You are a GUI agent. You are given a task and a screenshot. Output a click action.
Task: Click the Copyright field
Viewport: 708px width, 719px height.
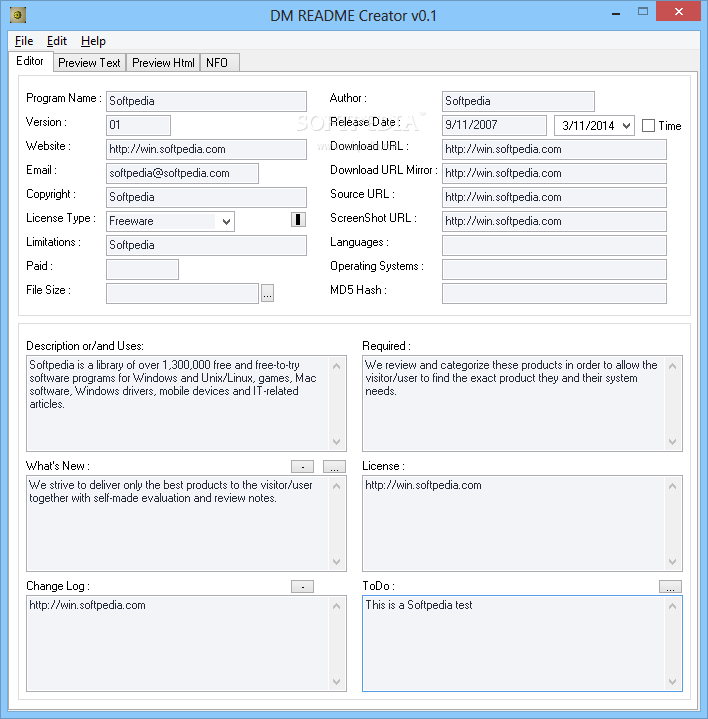click(206, 197)
